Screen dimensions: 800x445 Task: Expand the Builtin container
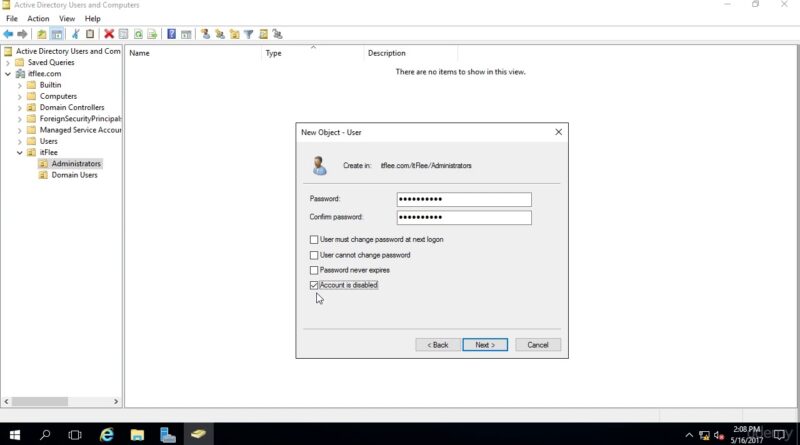point(19,85)
